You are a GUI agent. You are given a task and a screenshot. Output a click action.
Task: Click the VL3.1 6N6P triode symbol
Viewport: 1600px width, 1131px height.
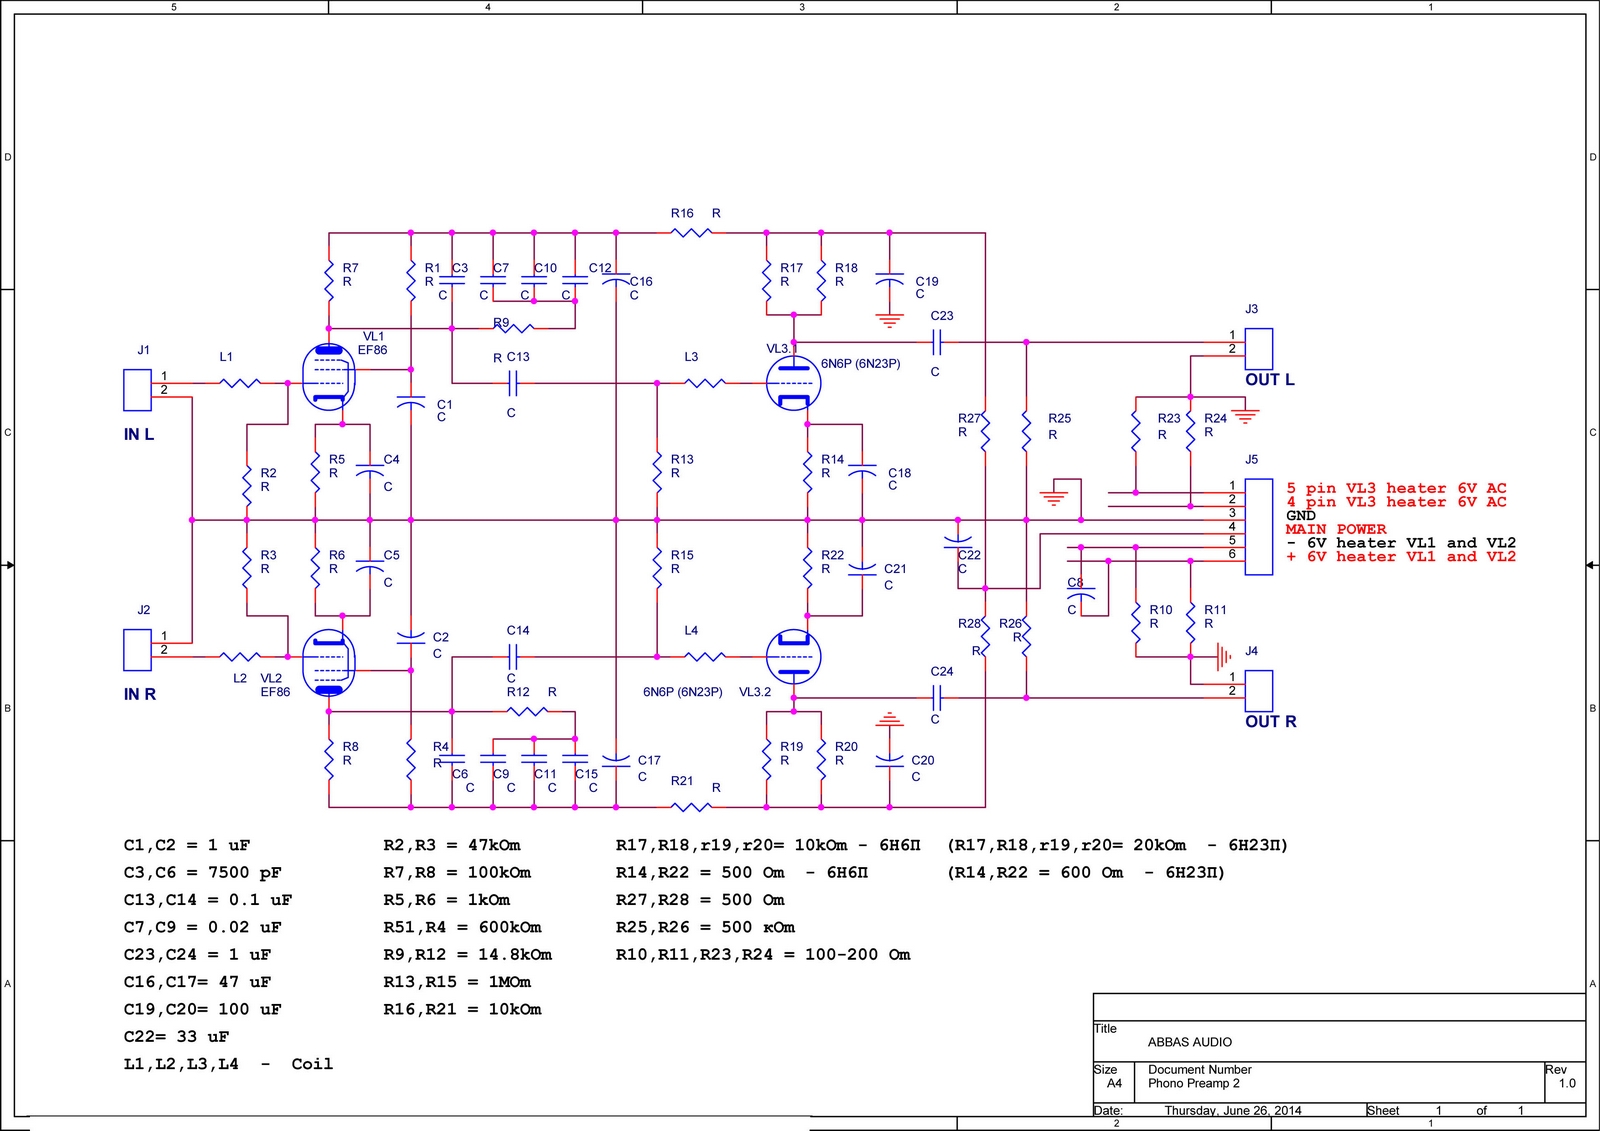pyautogui.click(x=794, y=383)
